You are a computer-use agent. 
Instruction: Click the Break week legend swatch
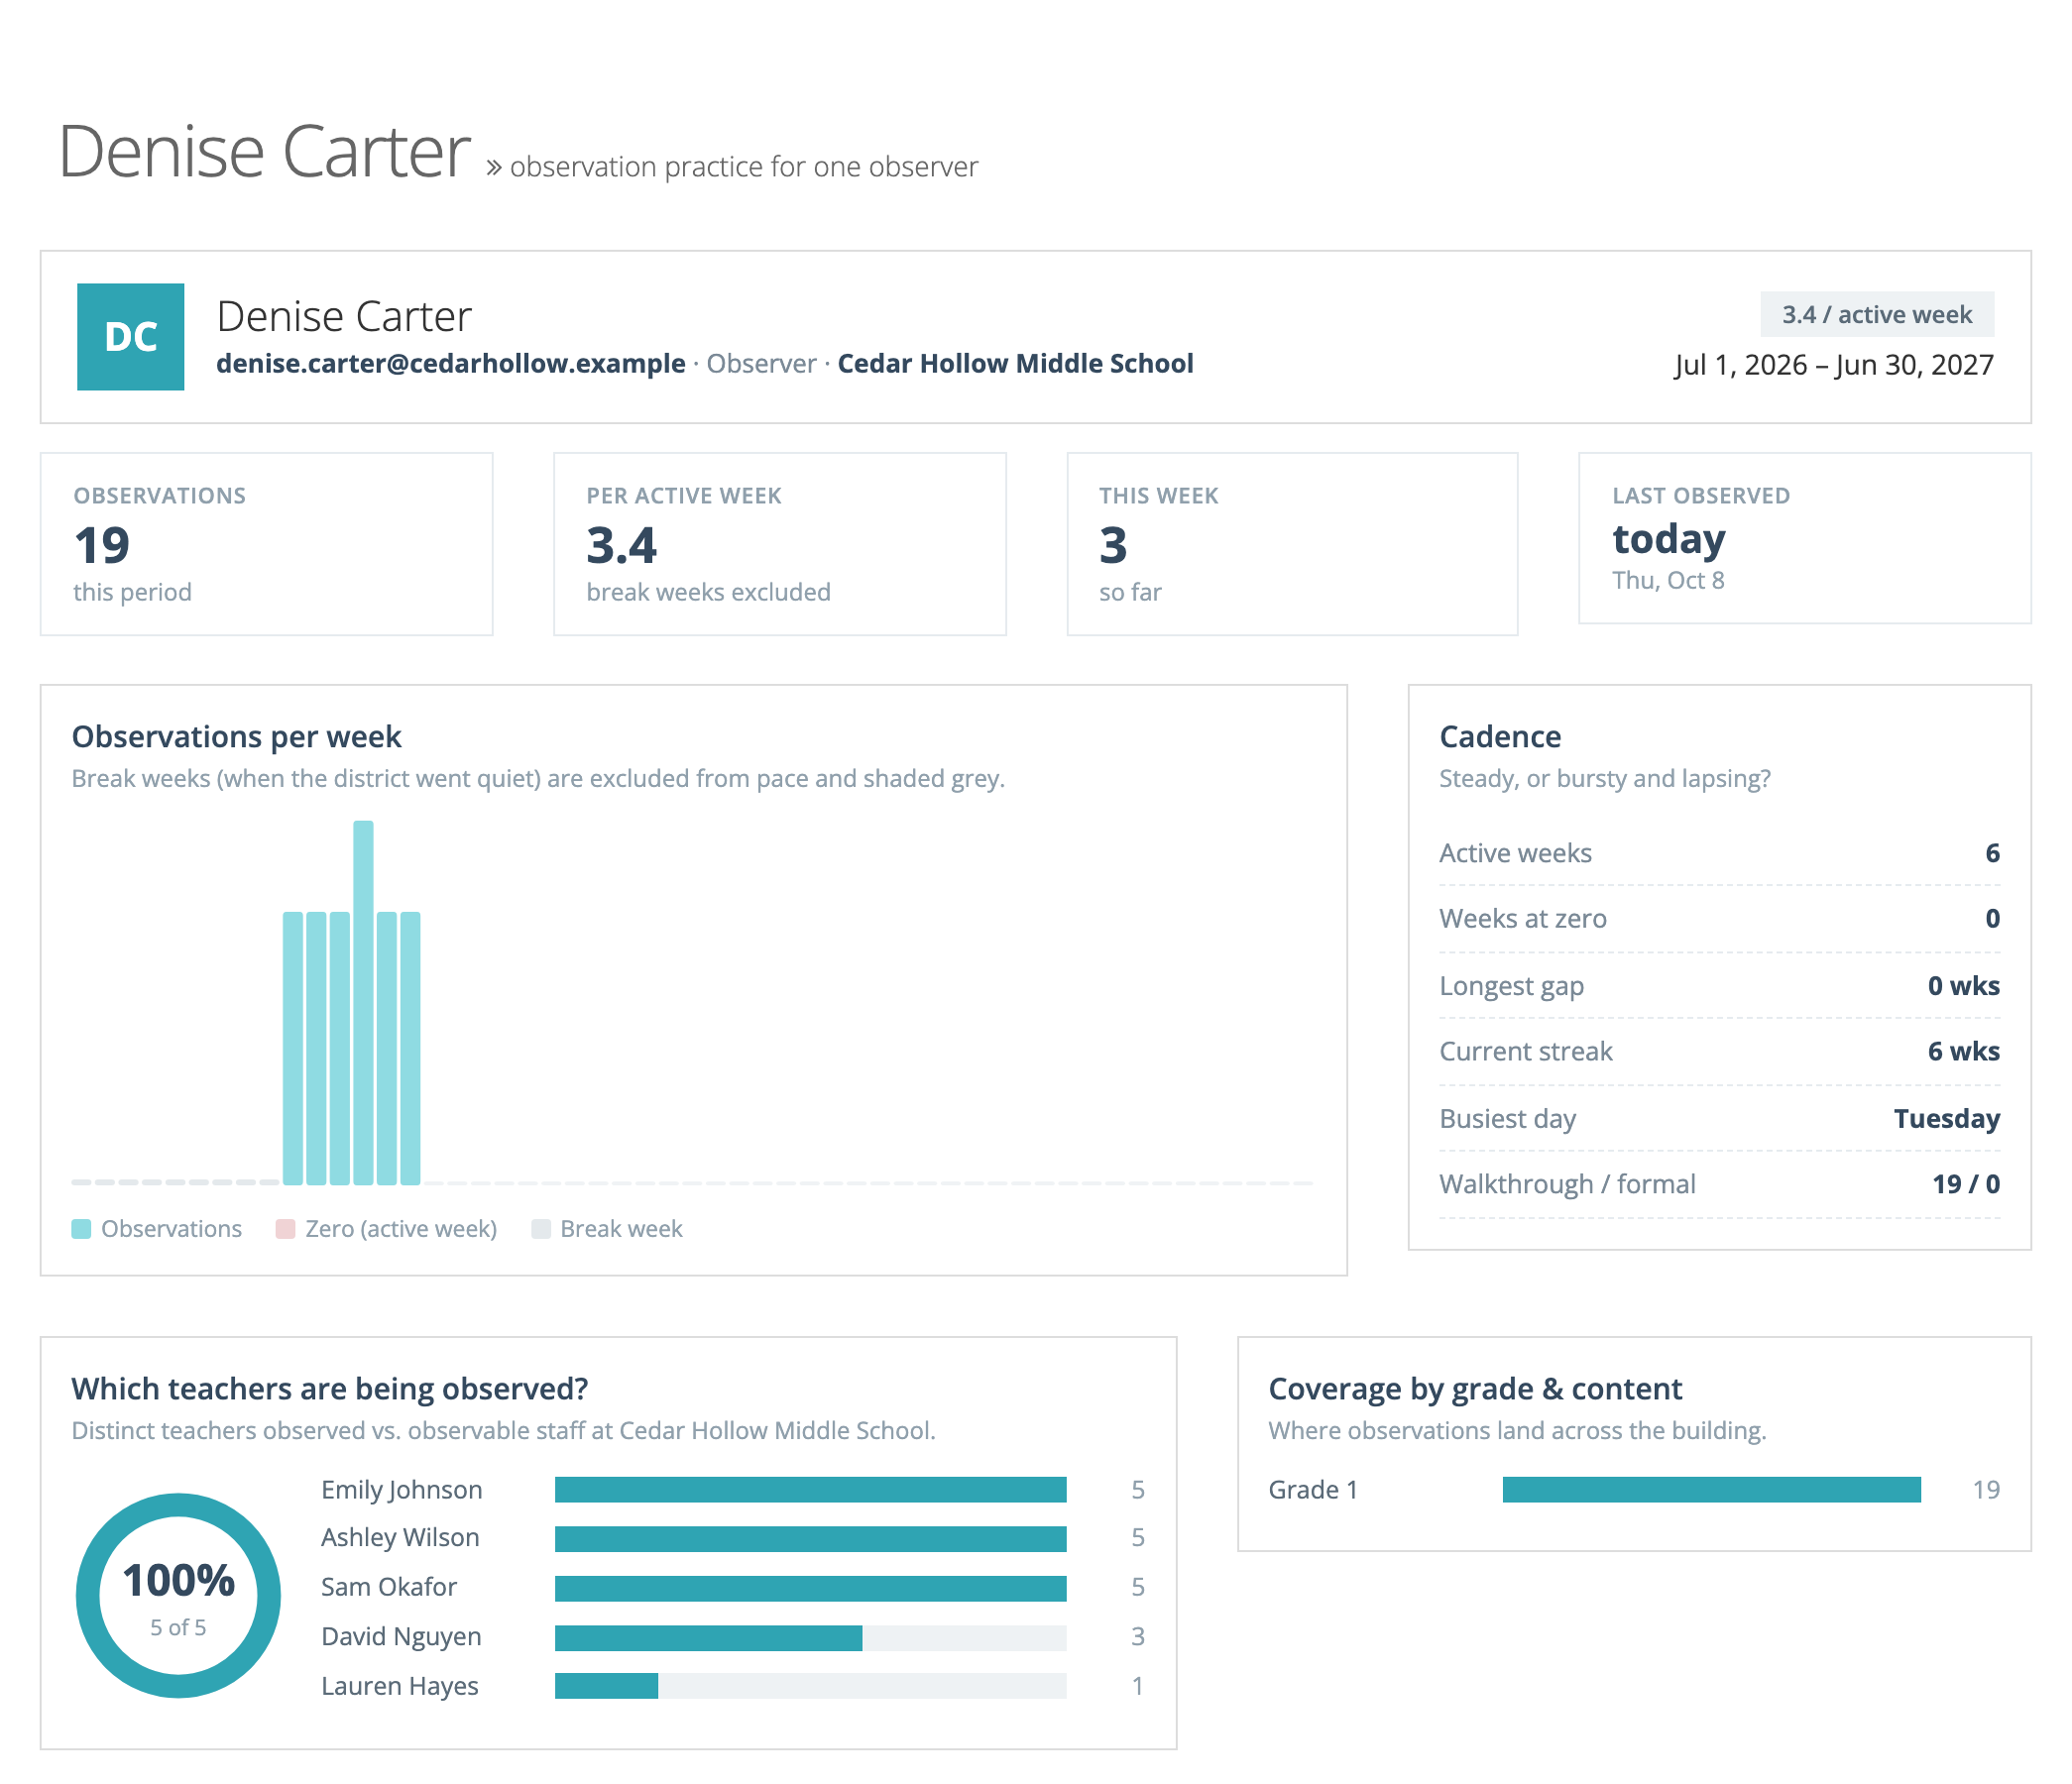[x=541, y=1229]
